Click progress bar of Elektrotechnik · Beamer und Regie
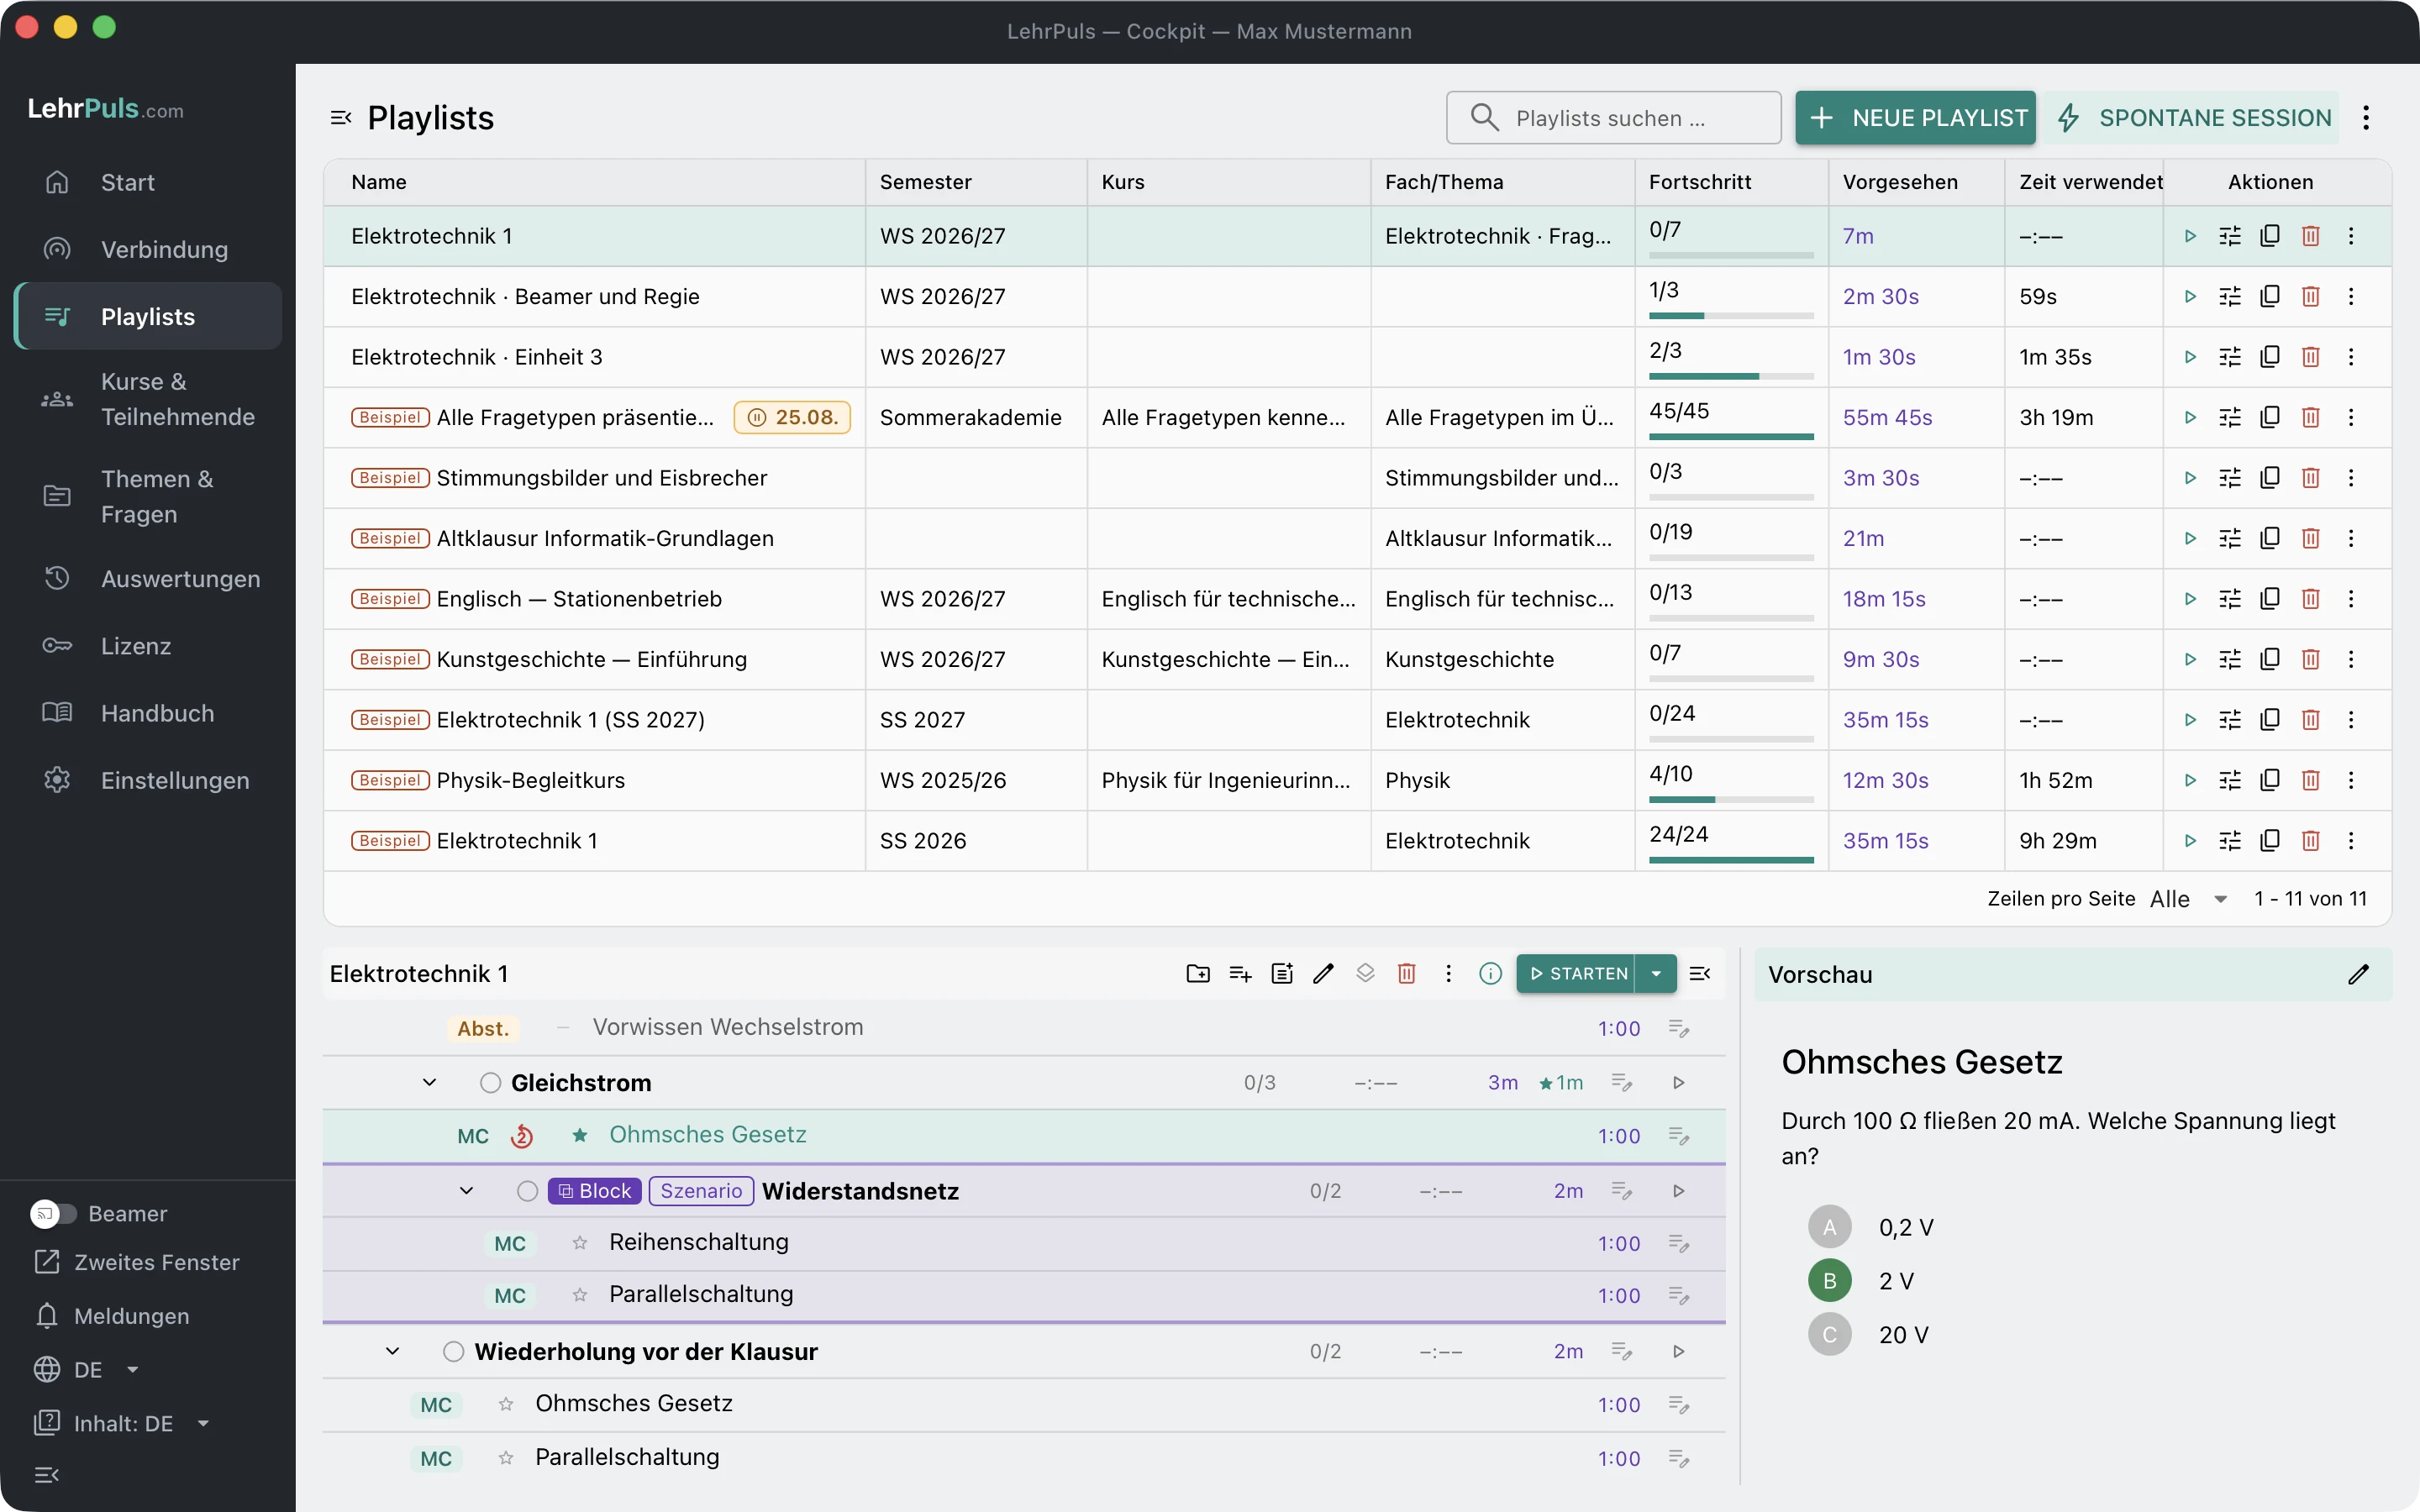Image resolution: width=2420 pixels, height=1512 pixels. [1731, 316]
